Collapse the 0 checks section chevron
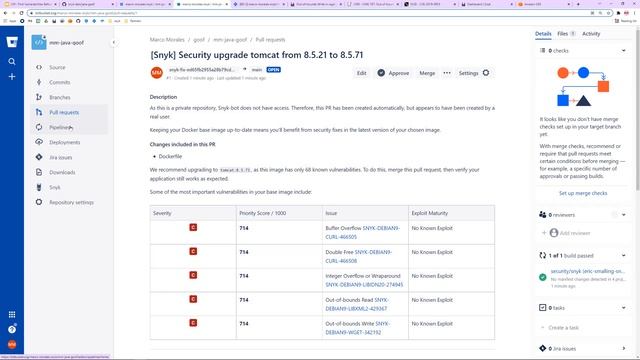 pos(624,51)
